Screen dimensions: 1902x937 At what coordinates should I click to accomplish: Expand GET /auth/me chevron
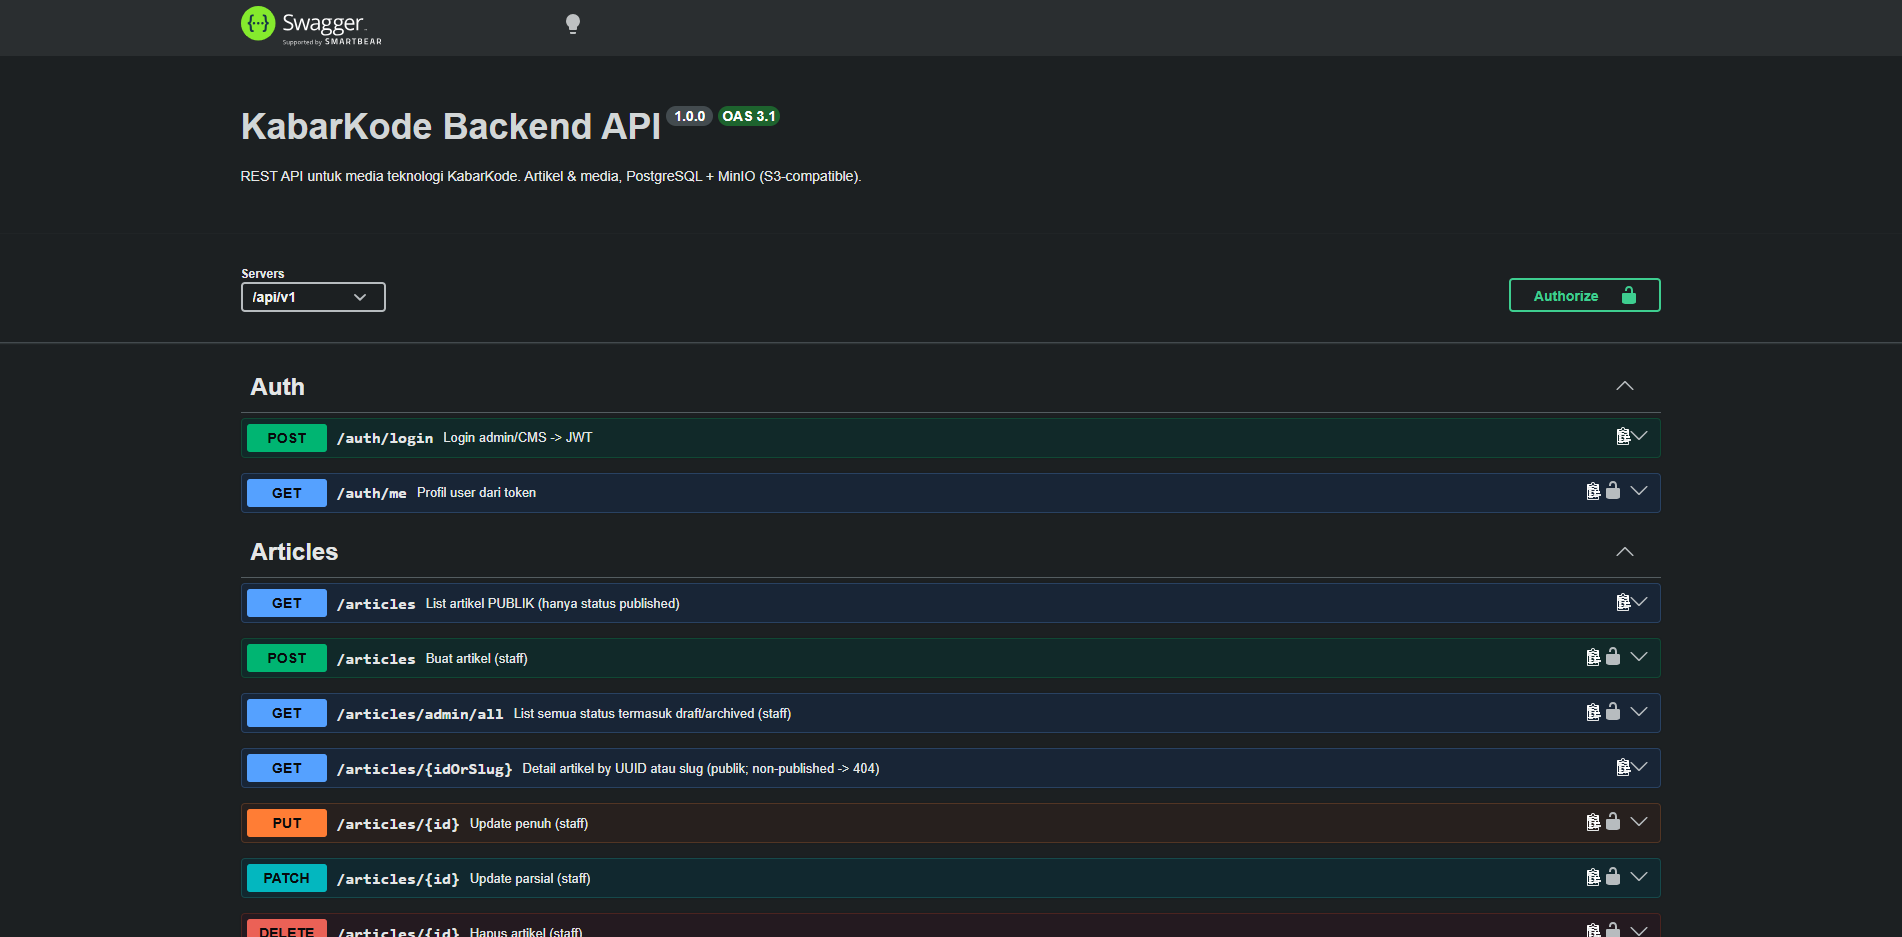coord(1639,491)
